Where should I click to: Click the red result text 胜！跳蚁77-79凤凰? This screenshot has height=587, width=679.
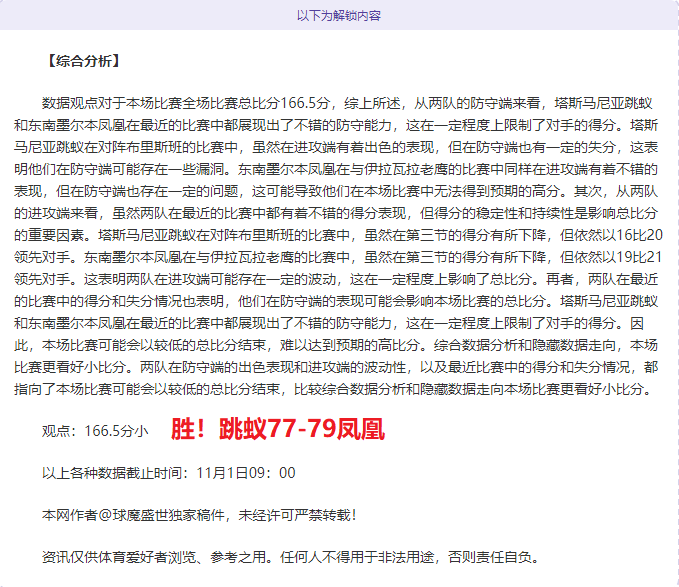[278, 429]
